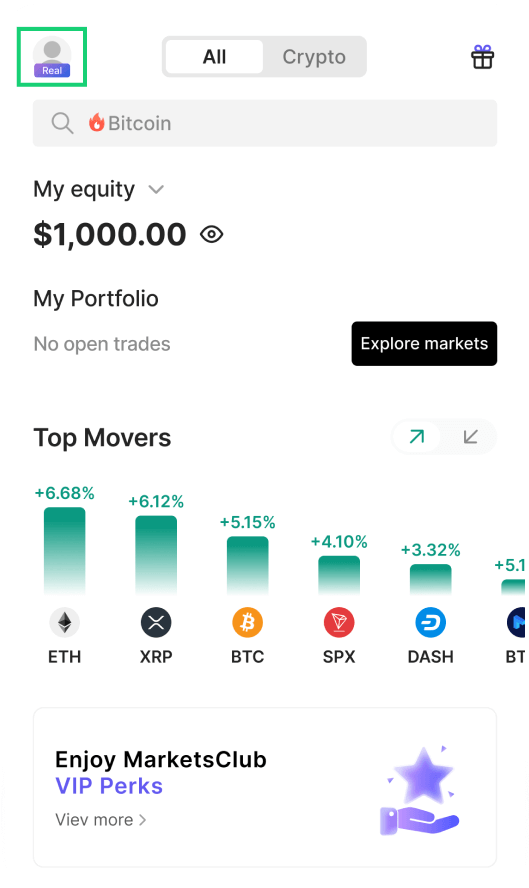Viewport: 529px width, 888px height.
Task: Show top losers with down arrow
Action: point(470,437)
